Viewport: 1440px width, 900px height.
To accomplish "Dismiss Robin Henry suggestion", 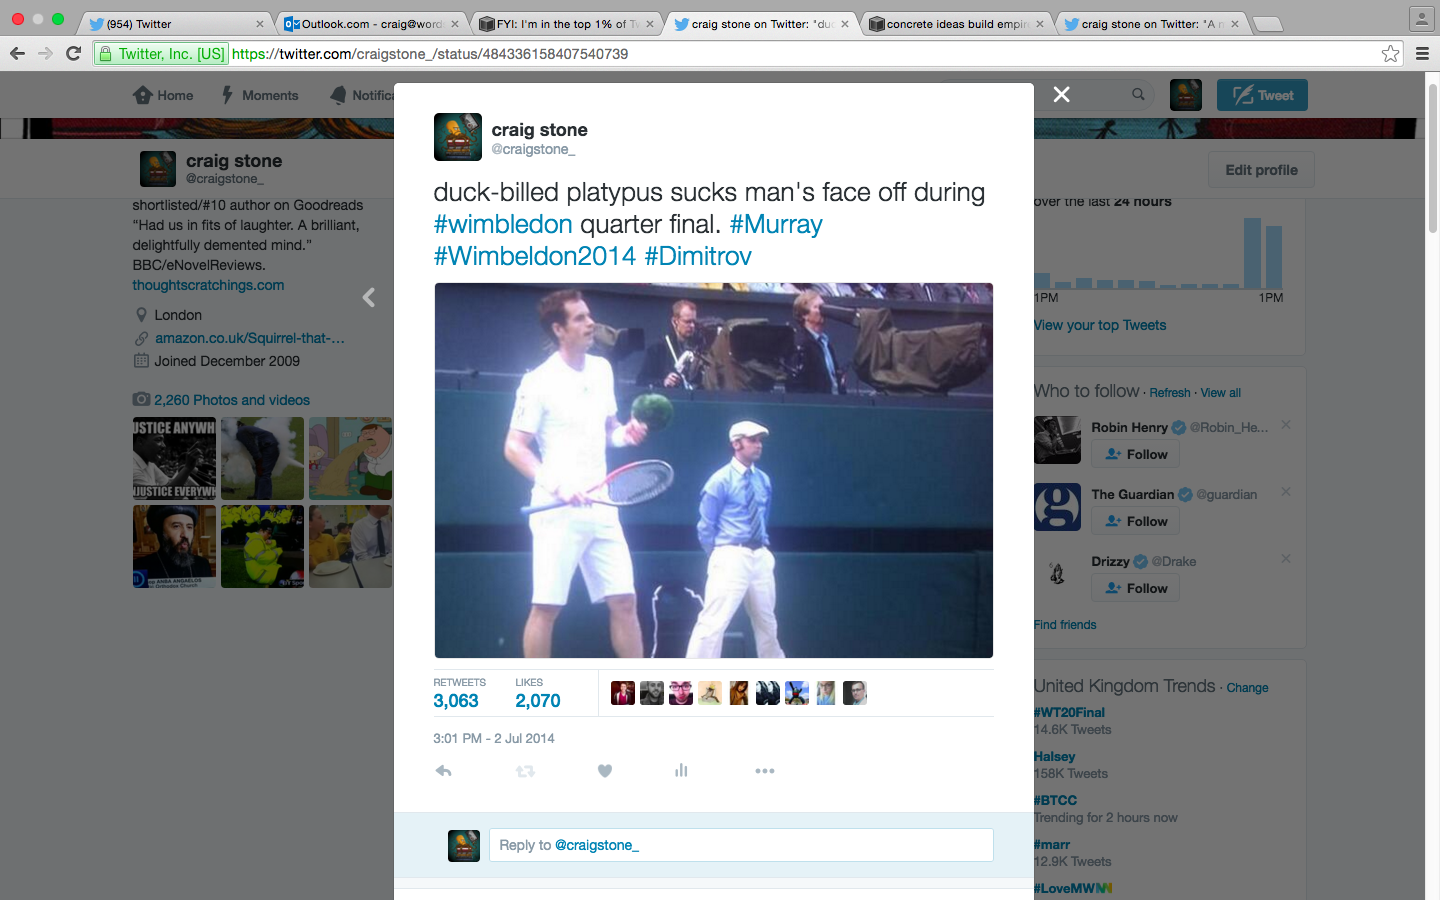I will pyautogui.click(x=1286, y=425).
